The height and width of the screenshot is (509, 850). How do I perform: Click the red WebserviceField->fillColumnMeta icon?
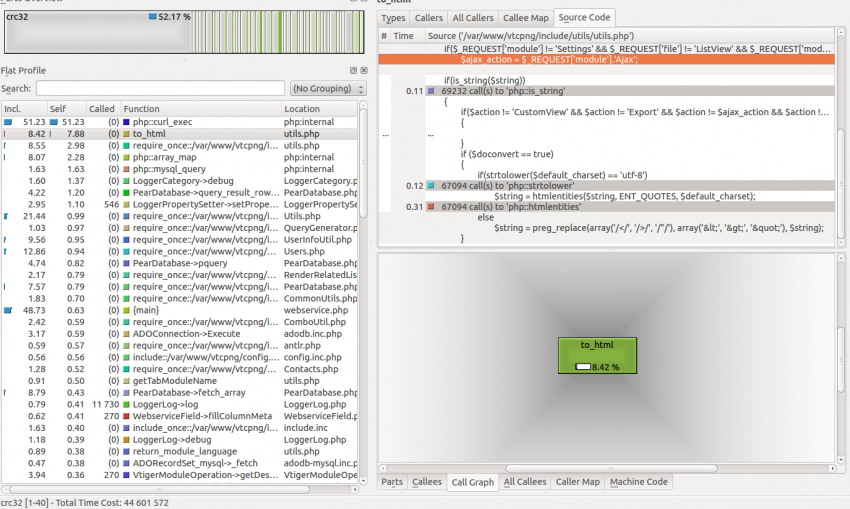pos(126,416)
